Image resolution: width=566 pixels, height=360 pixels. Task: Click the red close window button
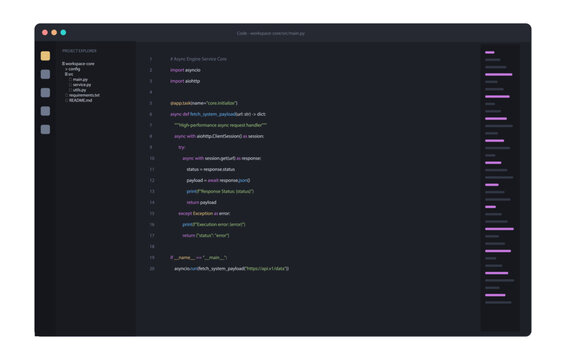[45, 32]
